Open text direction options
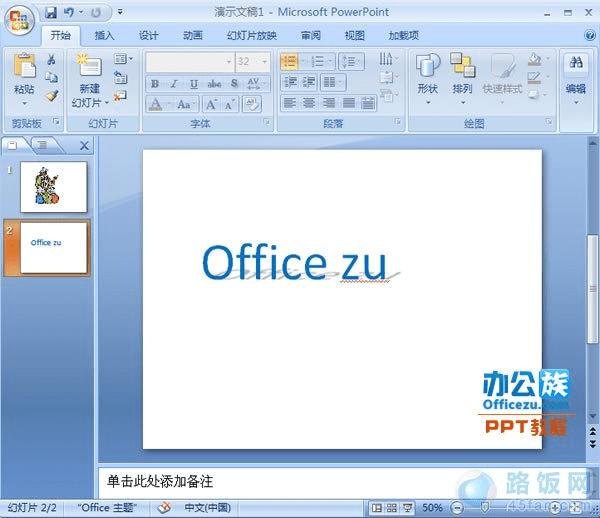The height and width of the screenshot is (518, 600). (x=387, y=59)
